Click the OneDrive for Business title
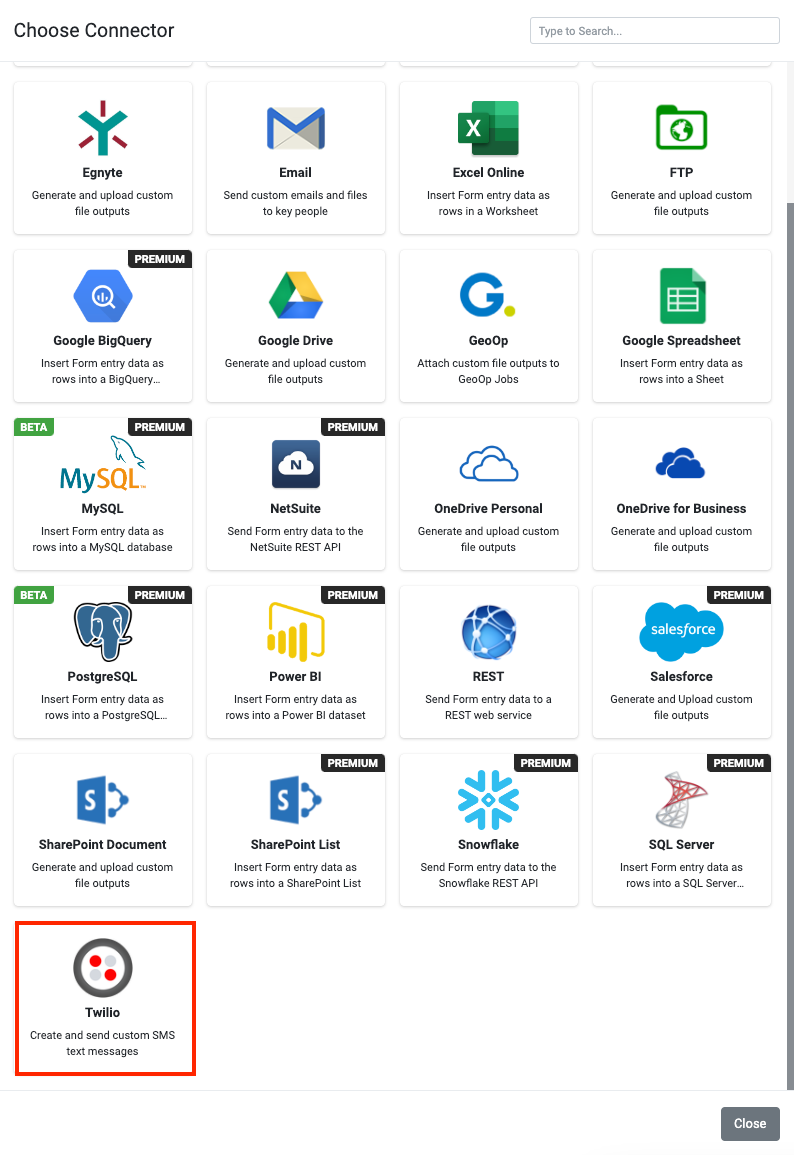The image size is (794, 1155). tap(681, 508)
